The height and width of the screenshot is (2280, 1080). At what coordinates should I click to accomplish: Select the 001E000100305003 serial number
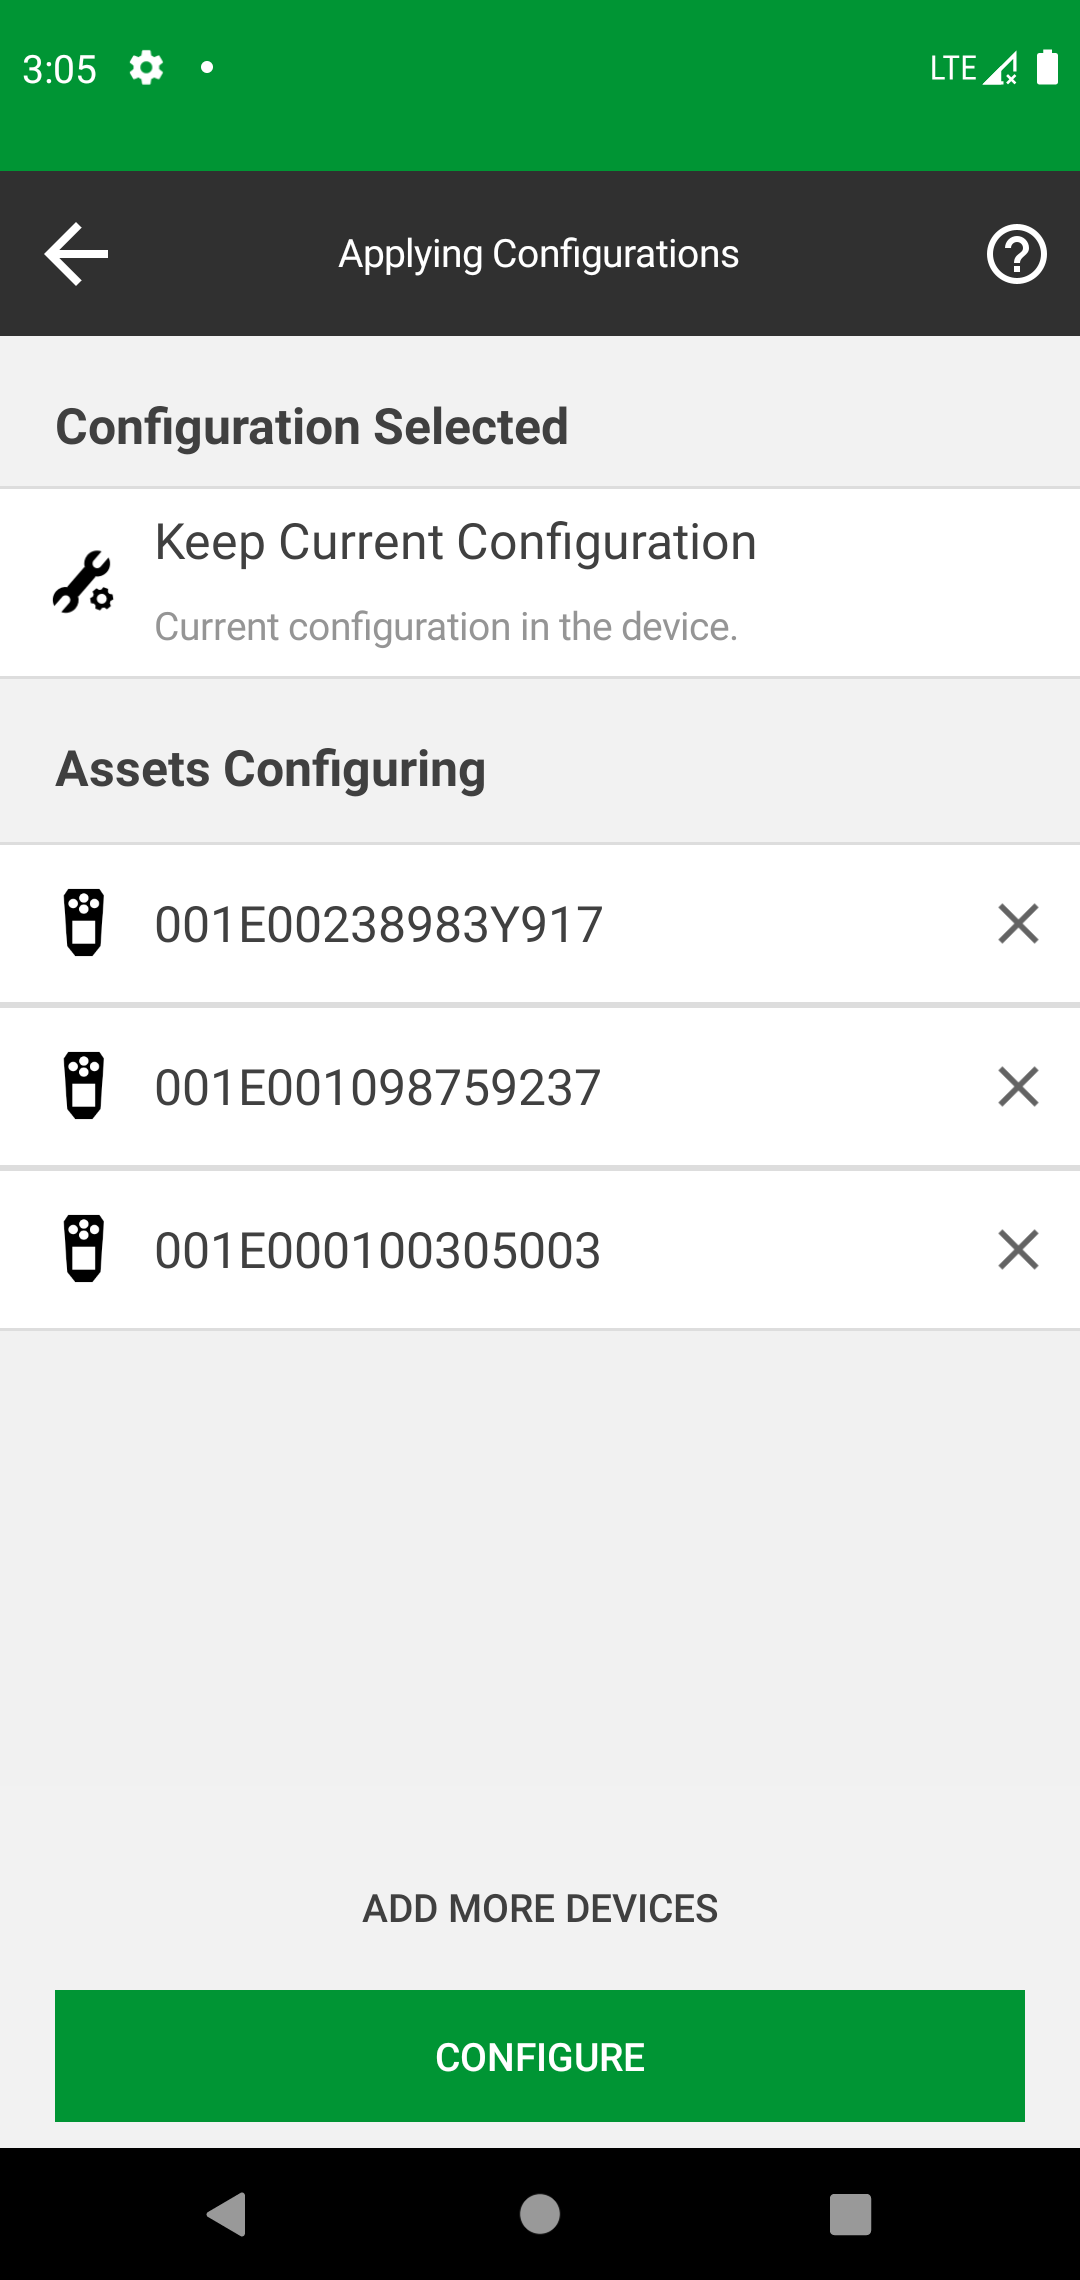[378, 1250]
